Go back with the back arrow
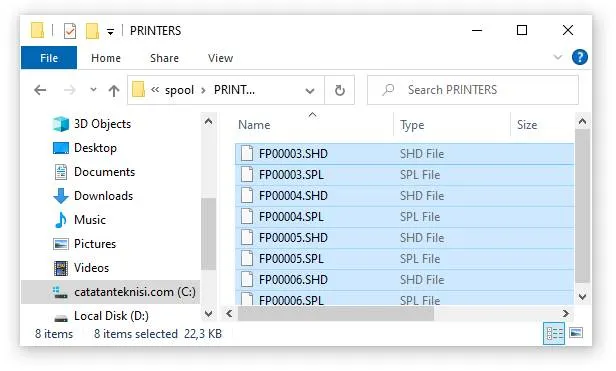Screen dimensions: 616x371 (x=40, y=90)
